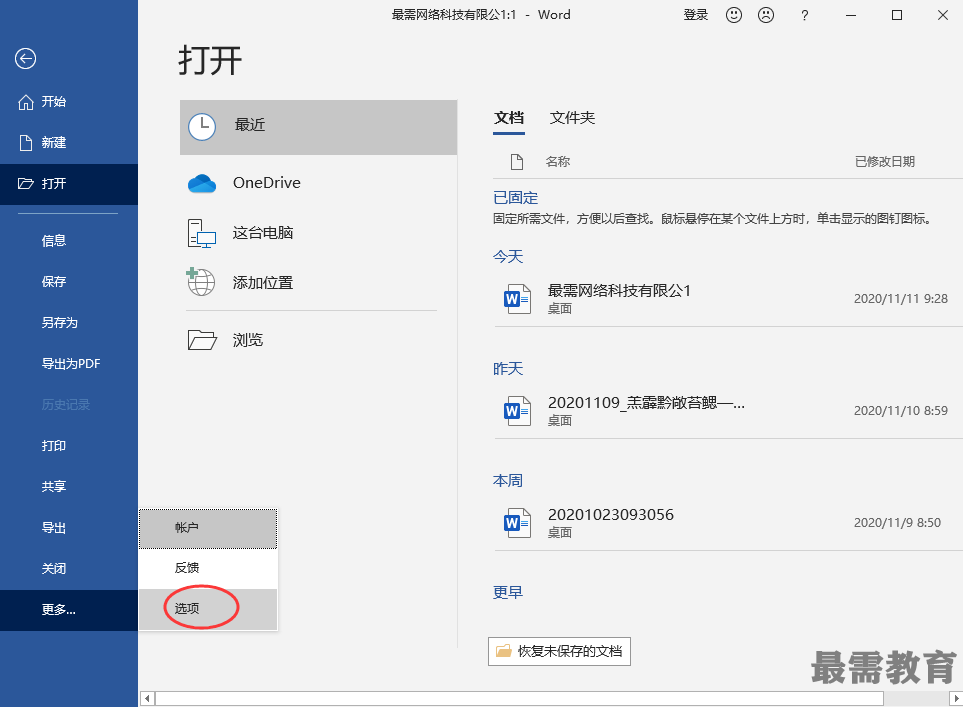Image resolution: width=963 pixels, height=707 pixels.
Task: Click the smiley face feedback icon
Action: coord(734,15)
